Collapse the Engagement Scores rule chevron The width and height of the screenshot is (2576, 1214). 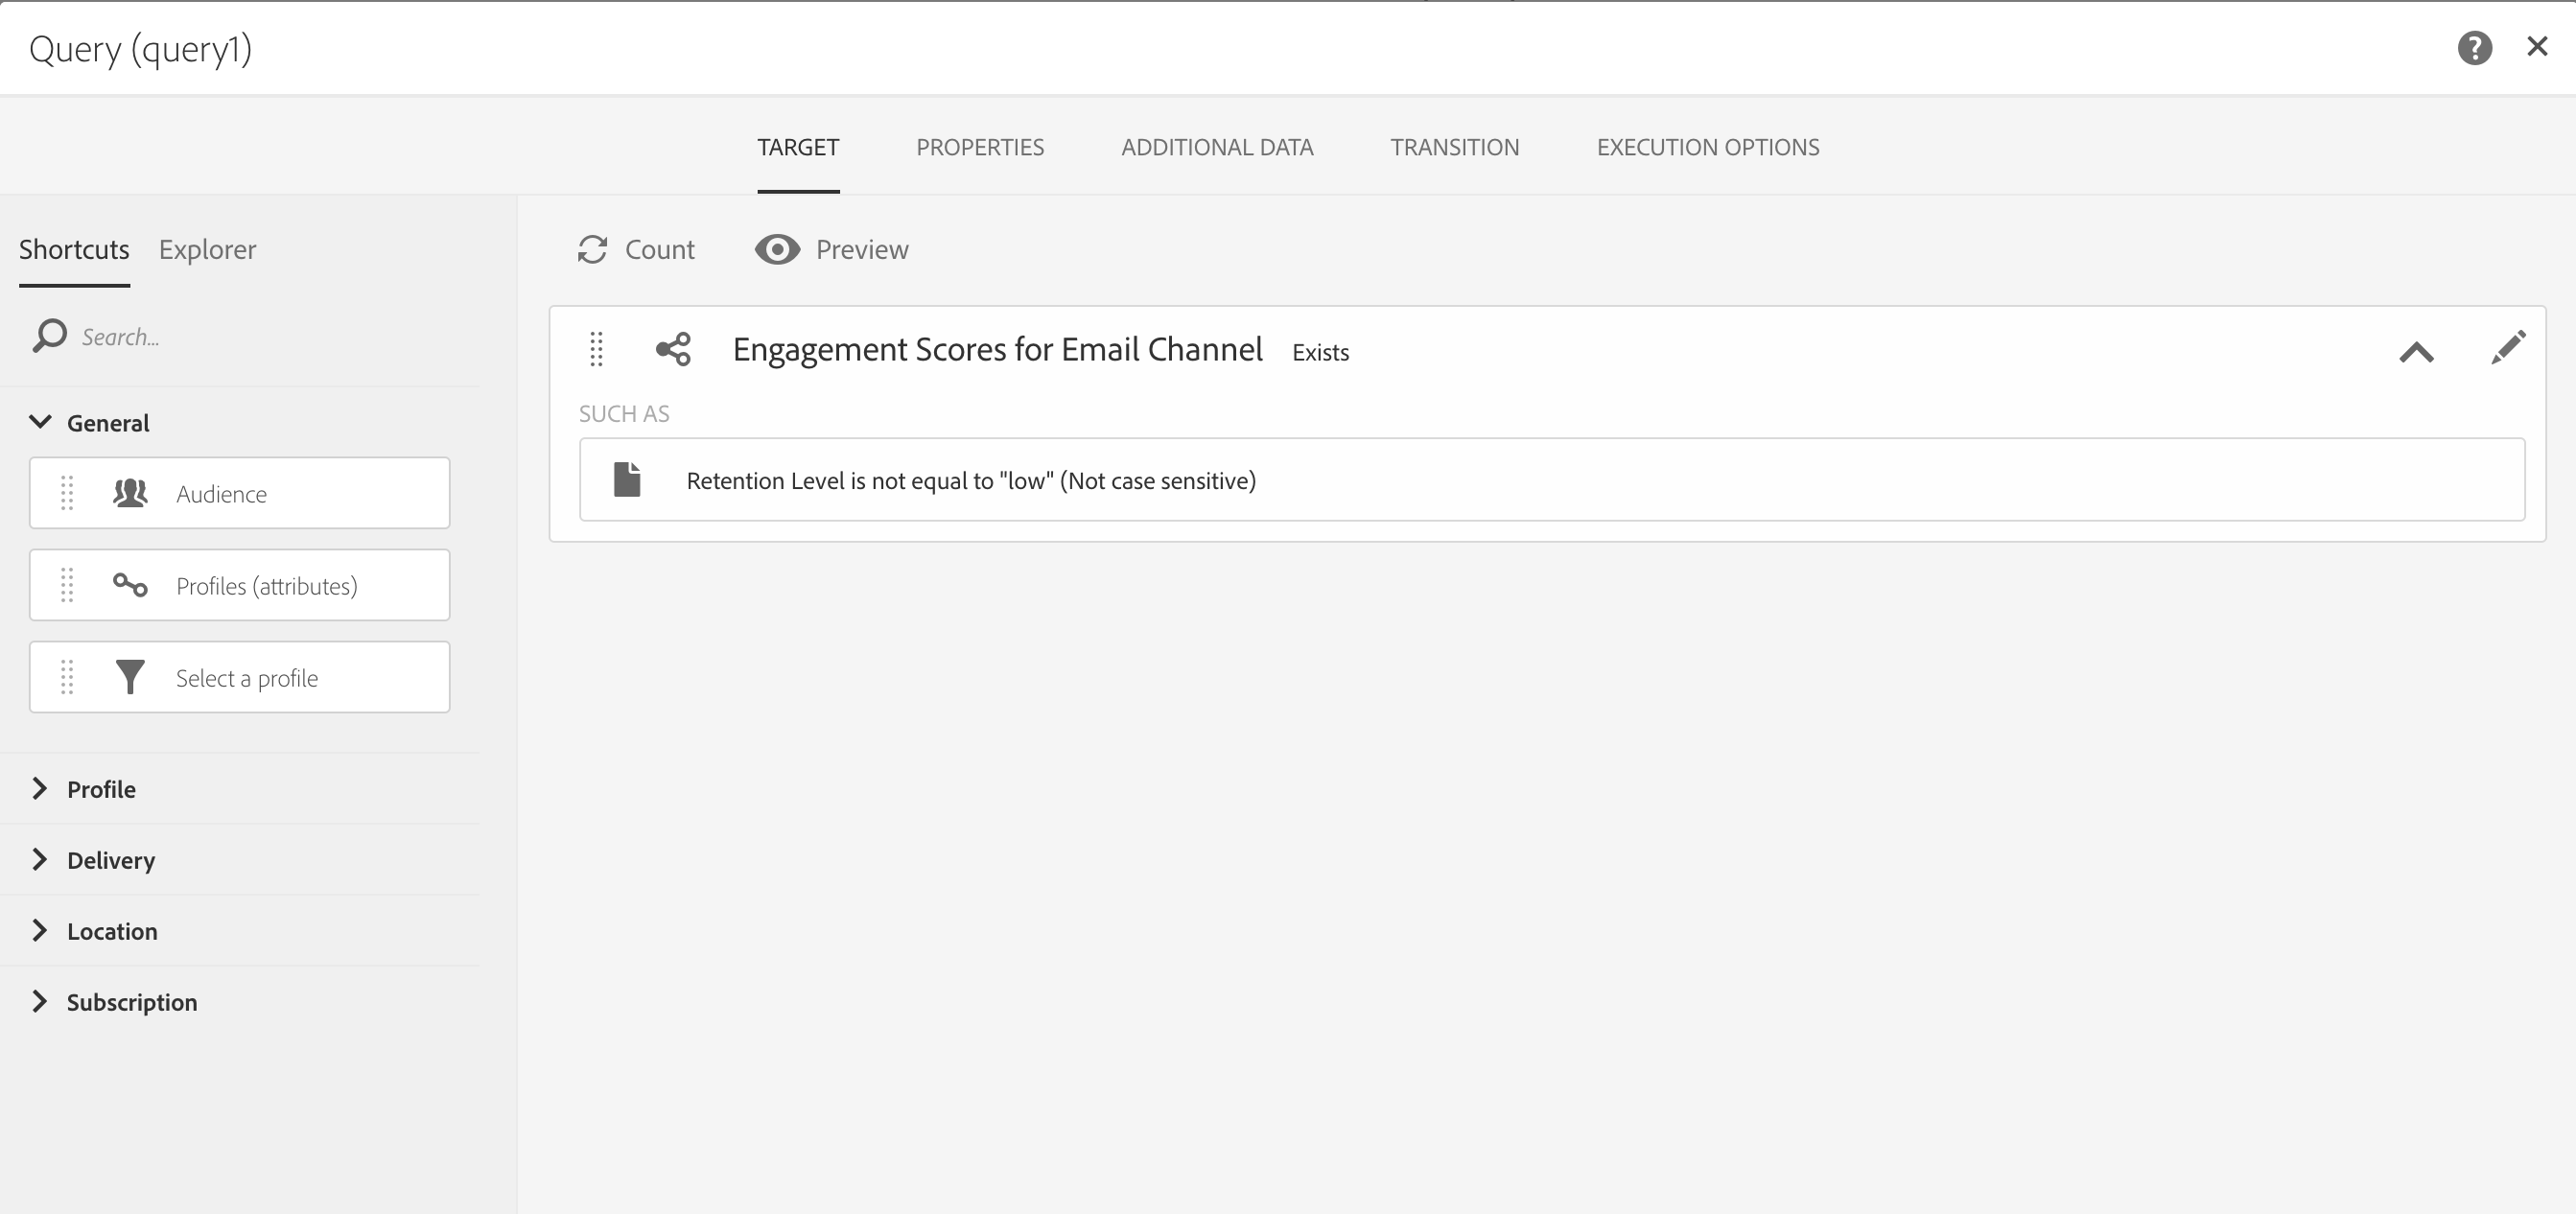tap(2416, 351)
